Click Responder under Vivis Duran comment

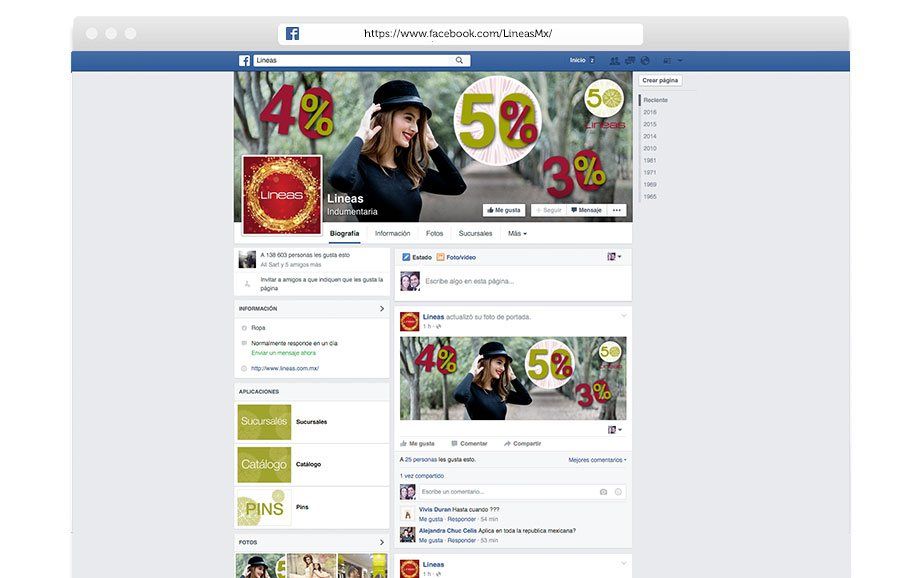461,520
